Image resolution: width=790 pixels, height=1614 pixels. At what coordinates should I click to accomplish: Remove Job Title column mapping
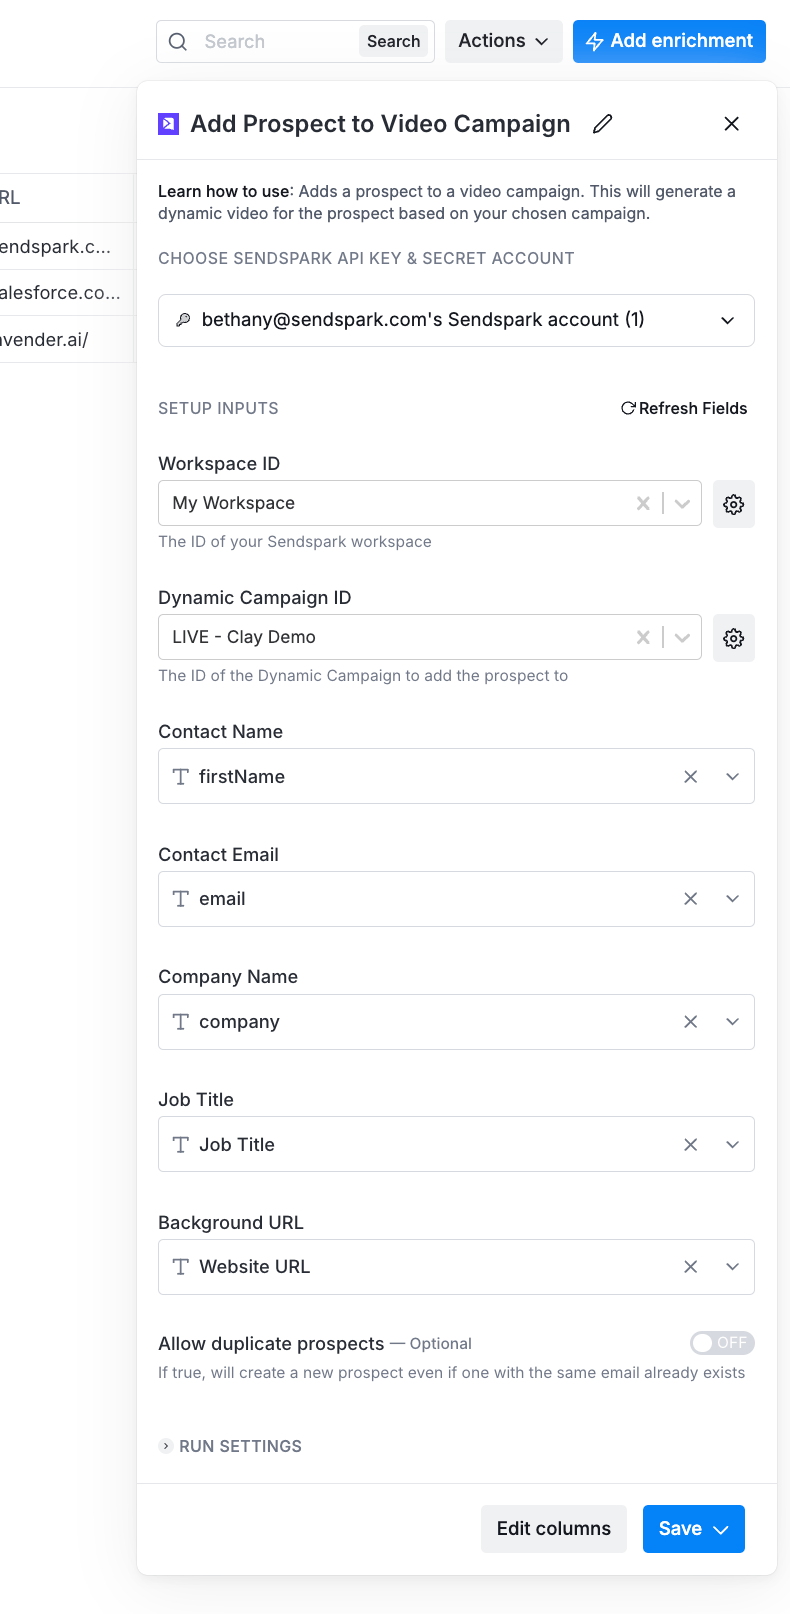690,1145
